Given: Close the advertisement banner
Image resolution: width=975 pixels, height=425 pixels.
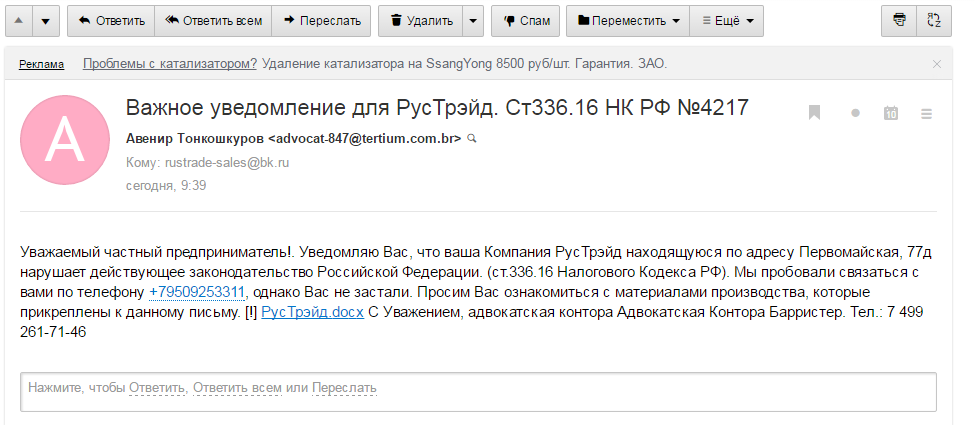Looking at the screenshot, I should click(936, 63).
